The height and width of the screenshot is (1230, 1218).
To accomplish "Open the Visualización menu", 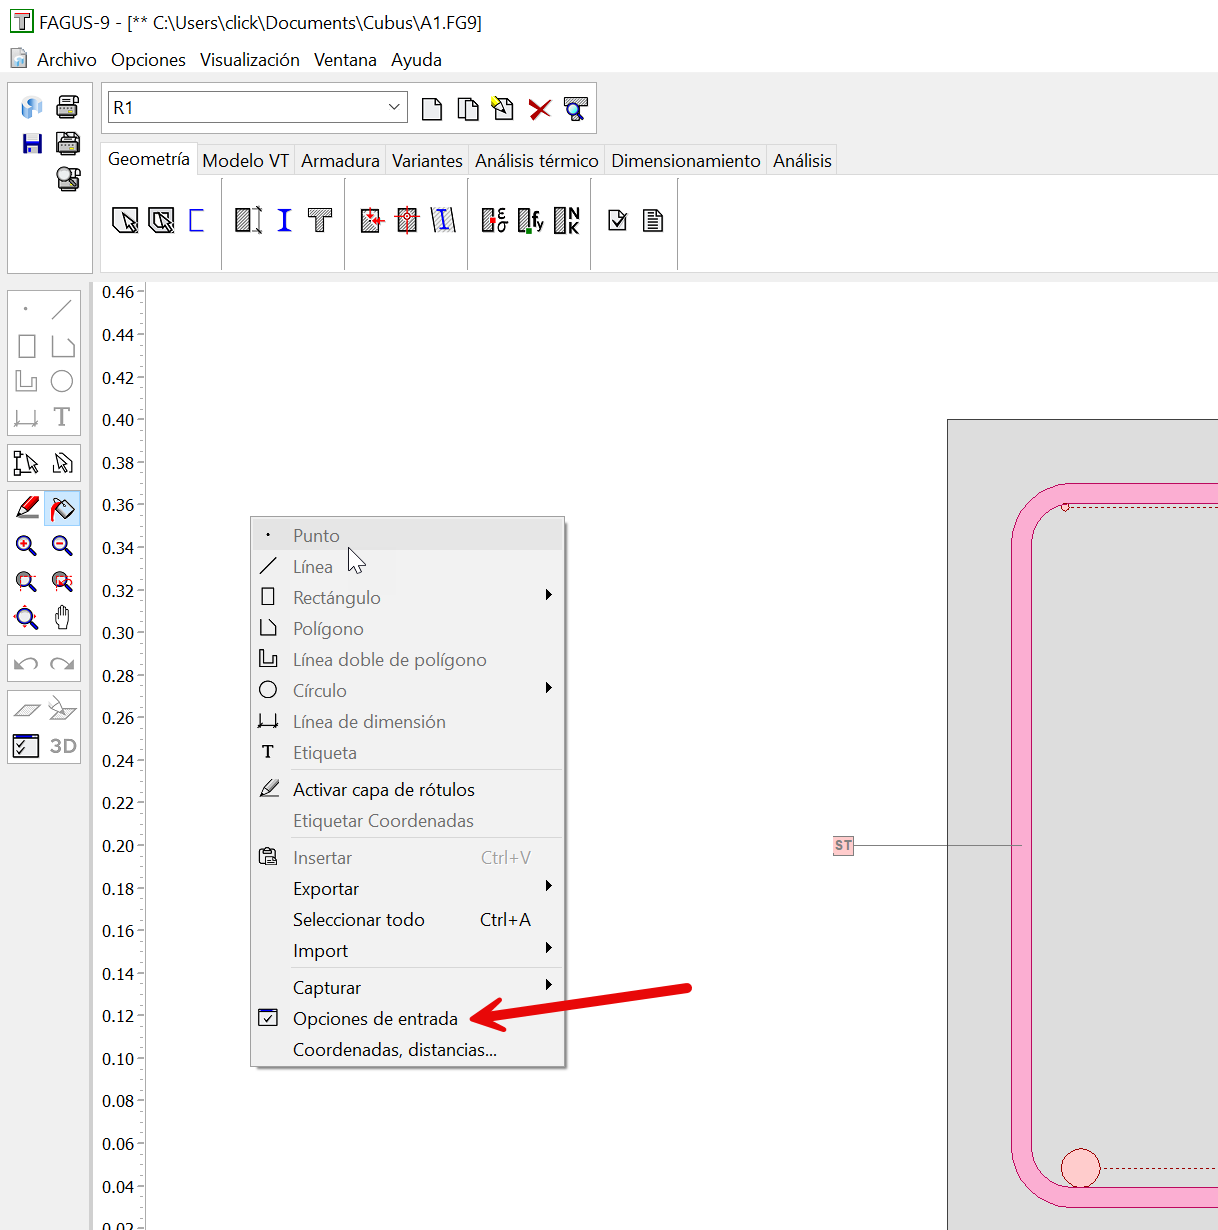I will click(250, 60).
